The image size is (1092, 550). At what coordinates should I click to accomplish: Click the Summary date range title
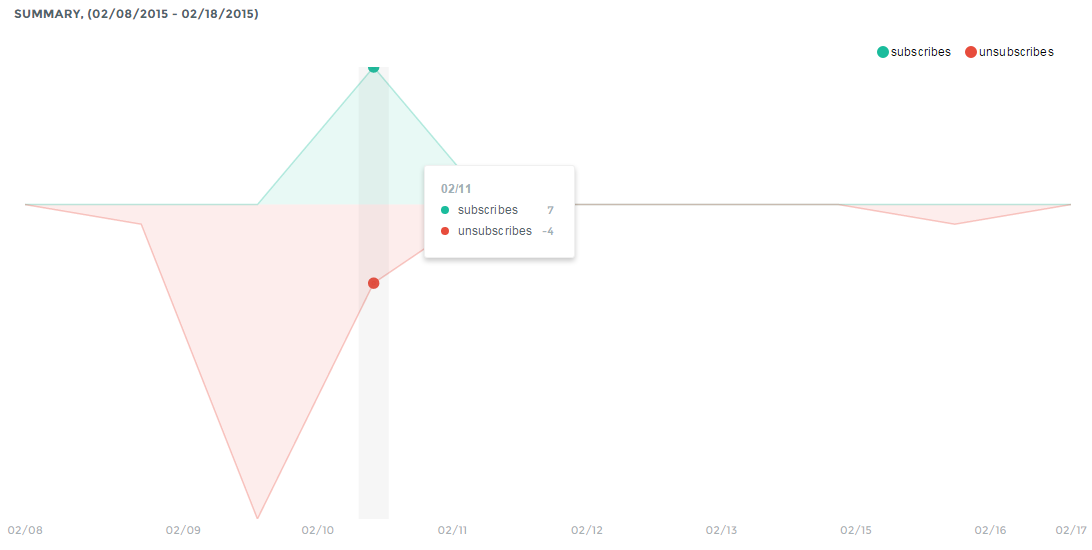(x=136, y=14)
